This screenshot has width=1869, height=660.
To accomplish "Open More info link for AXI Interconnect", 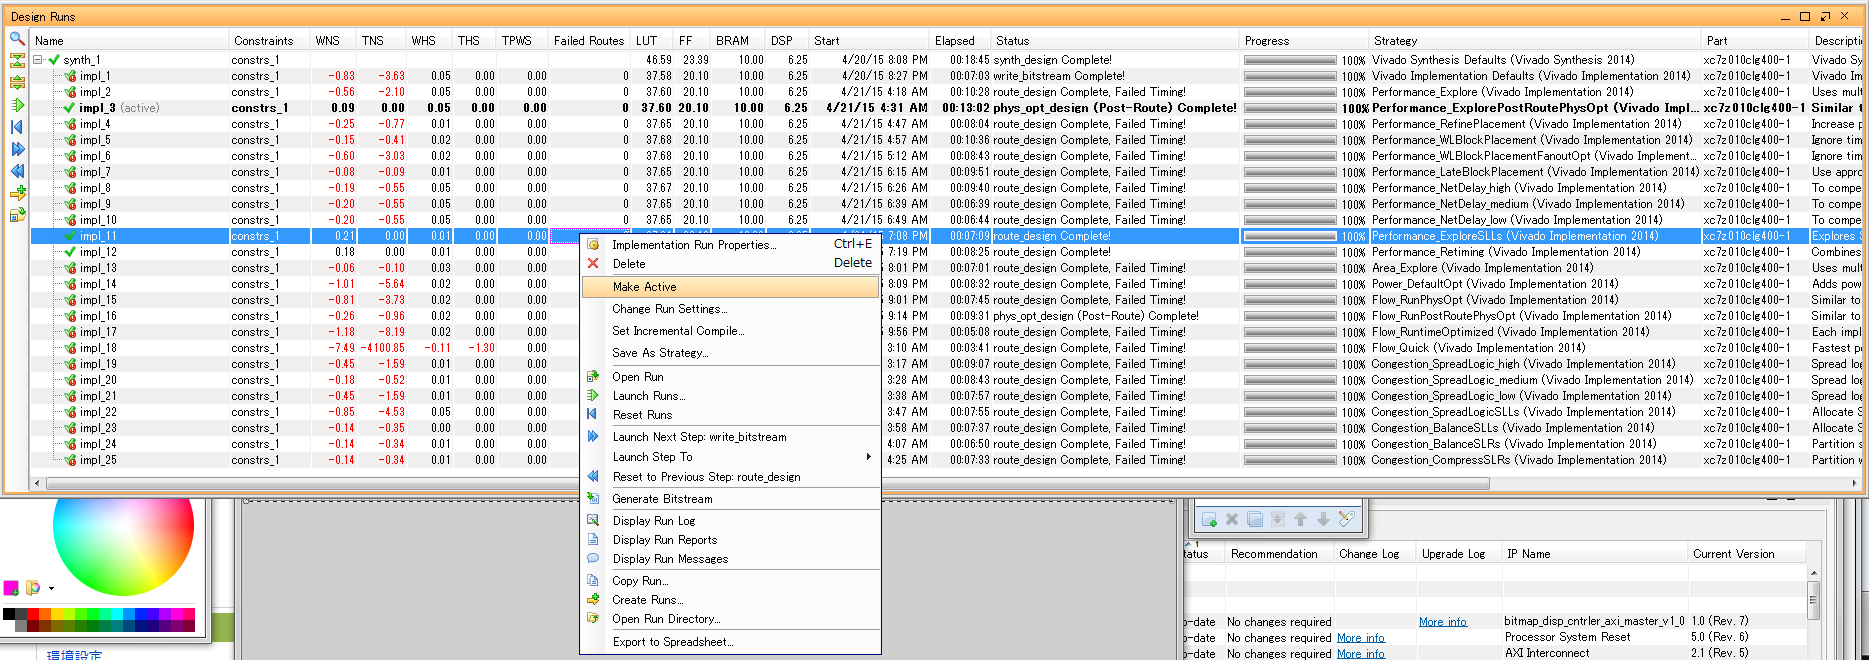I will click(x=1360, y=654).
